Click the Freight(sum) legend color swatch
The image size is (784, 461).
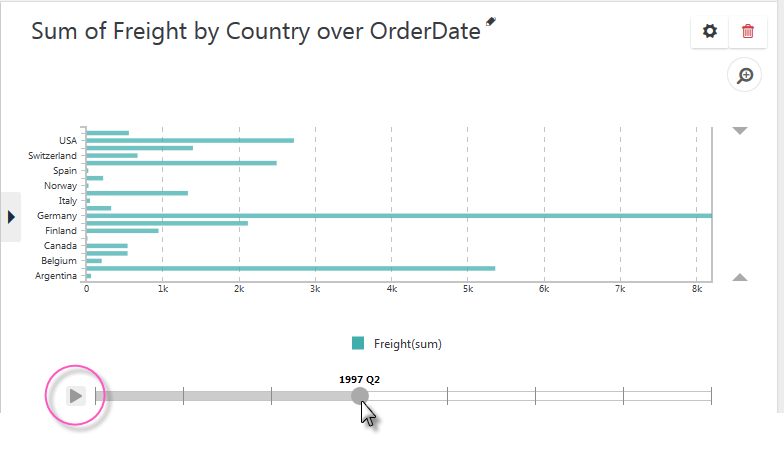[x=358, y=344]
